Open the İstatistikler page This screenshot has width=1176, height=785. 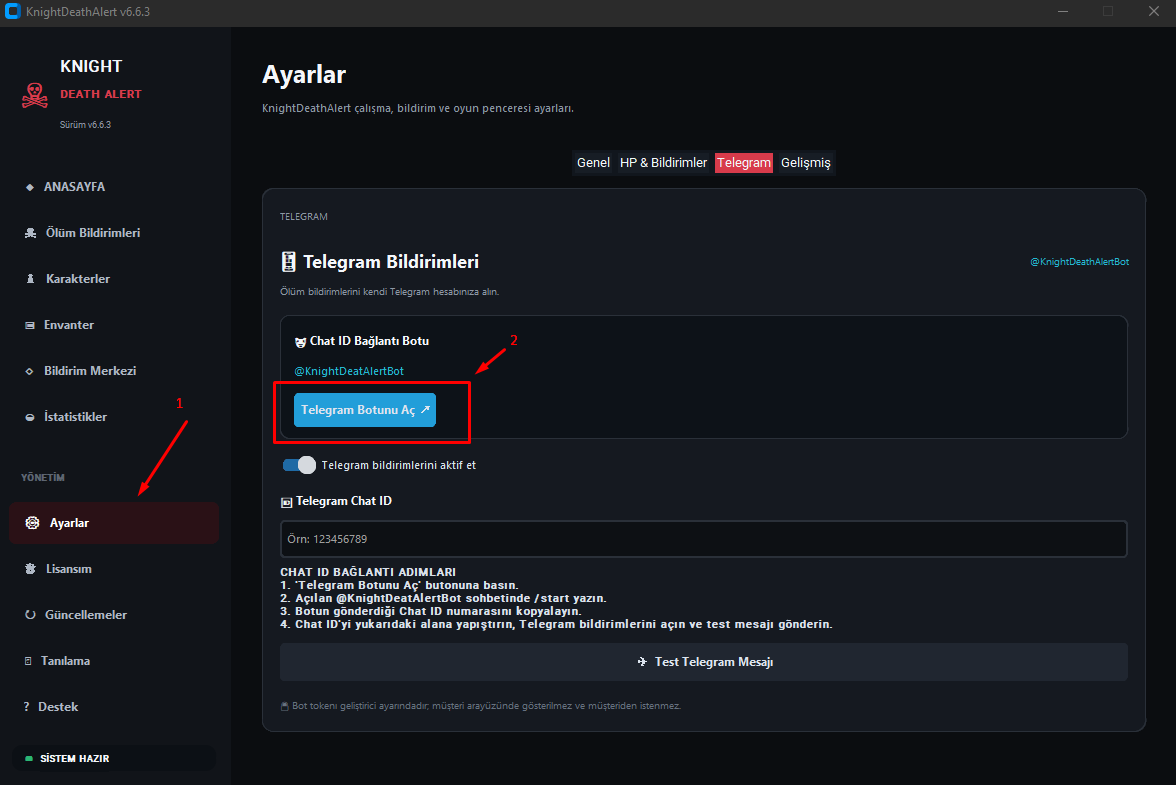[x=75, y=417]
